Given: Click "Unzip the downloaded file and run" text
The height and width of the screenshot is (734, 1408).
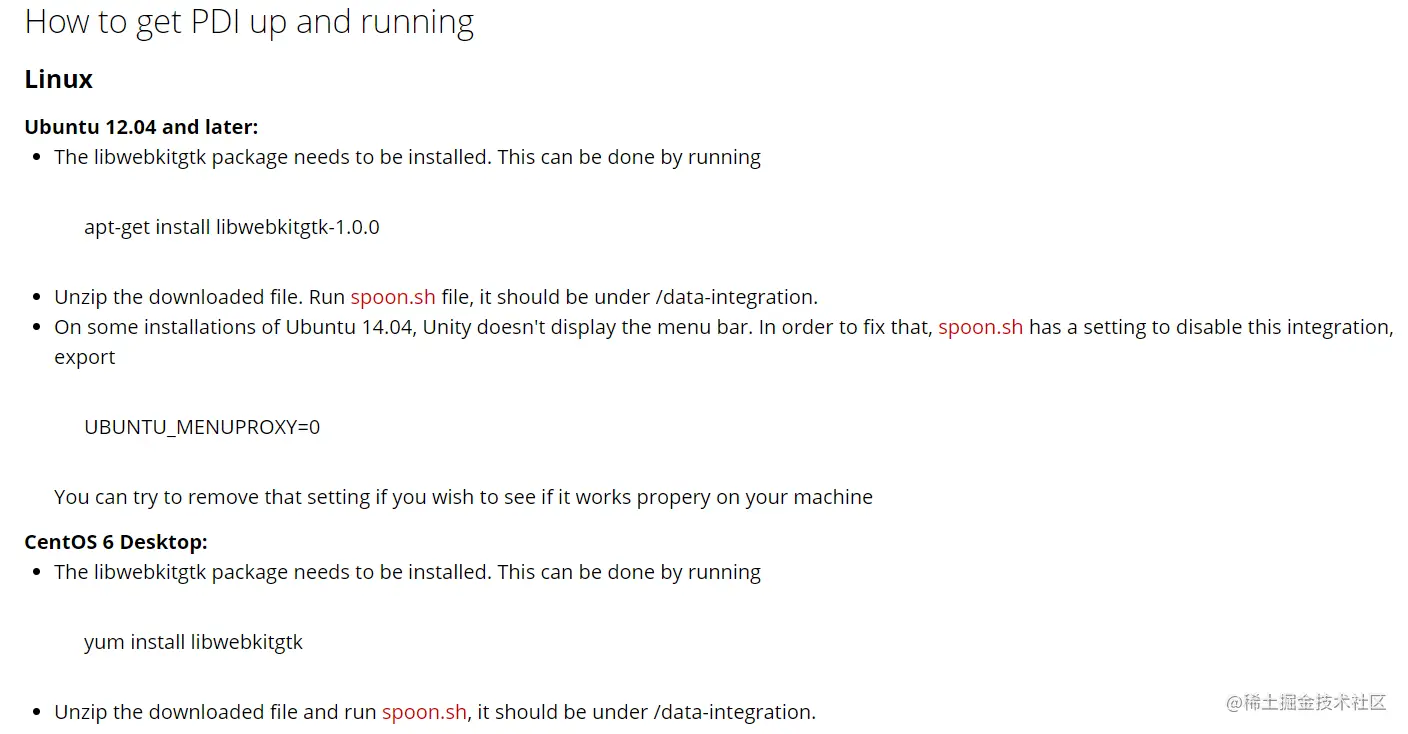Looking at the screenshot, I should (x=216, y=712).
